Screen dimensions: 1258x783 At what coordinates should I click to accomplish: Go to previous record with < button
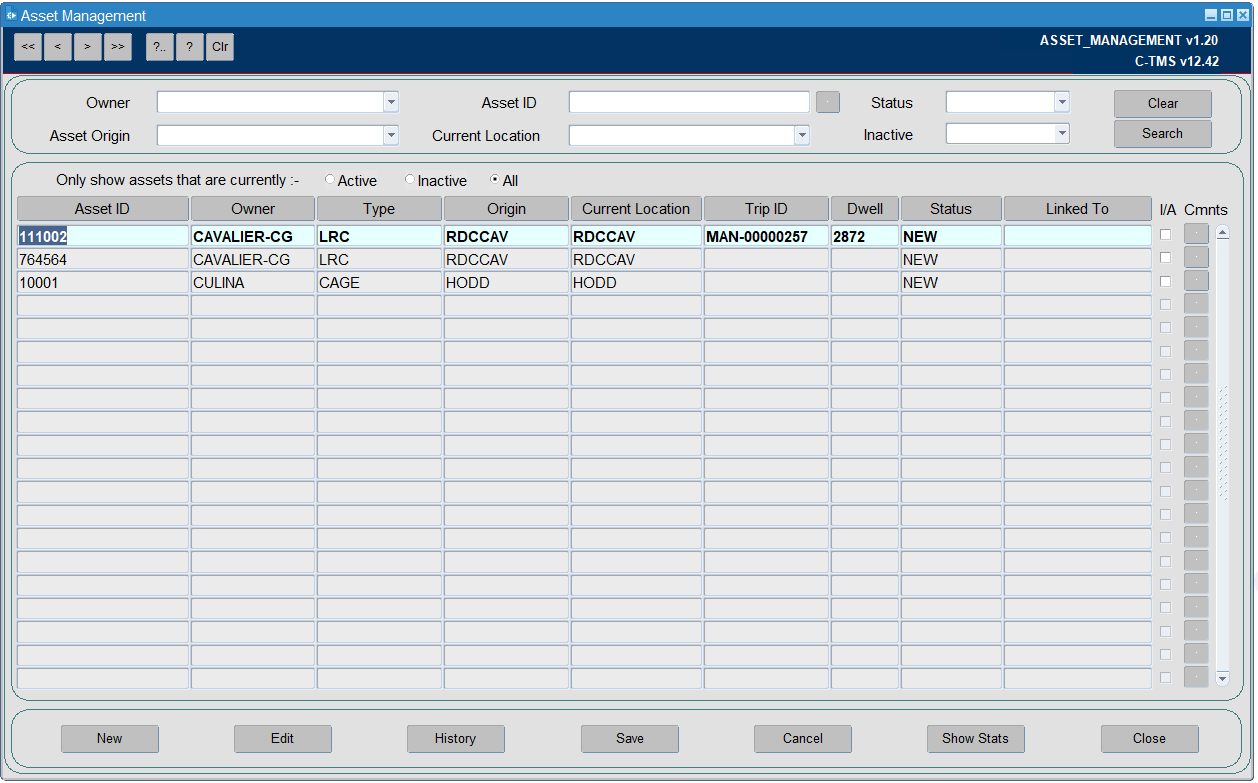coord(58,47)
